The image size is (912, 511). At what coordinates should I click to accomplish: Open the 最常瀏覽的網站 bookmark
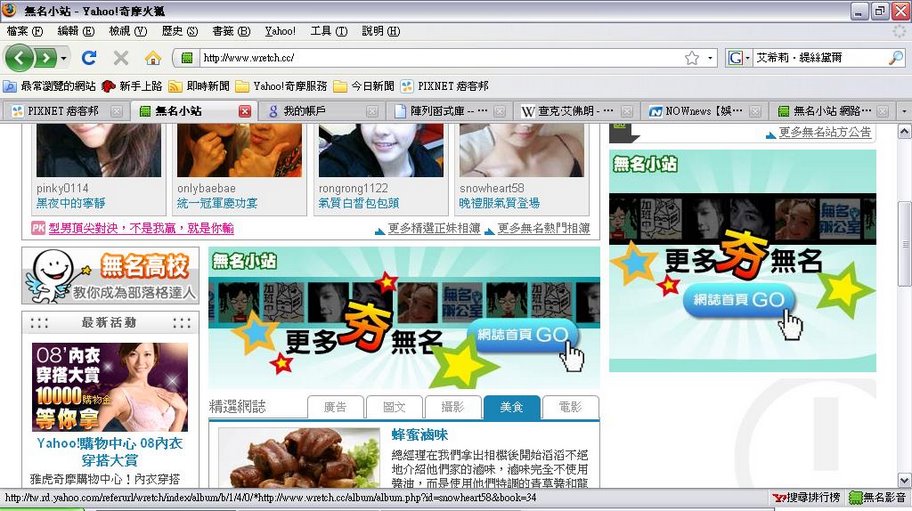pos(49,86)
